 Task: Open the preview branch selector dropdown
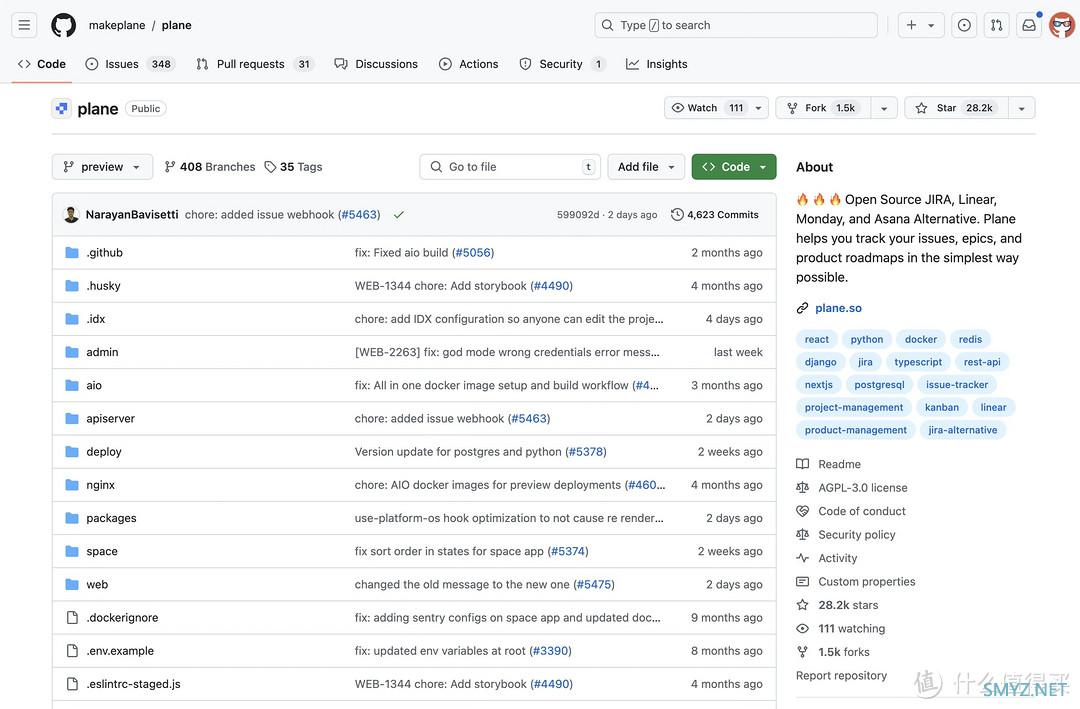pyautogui.click(x=102, y=167)
